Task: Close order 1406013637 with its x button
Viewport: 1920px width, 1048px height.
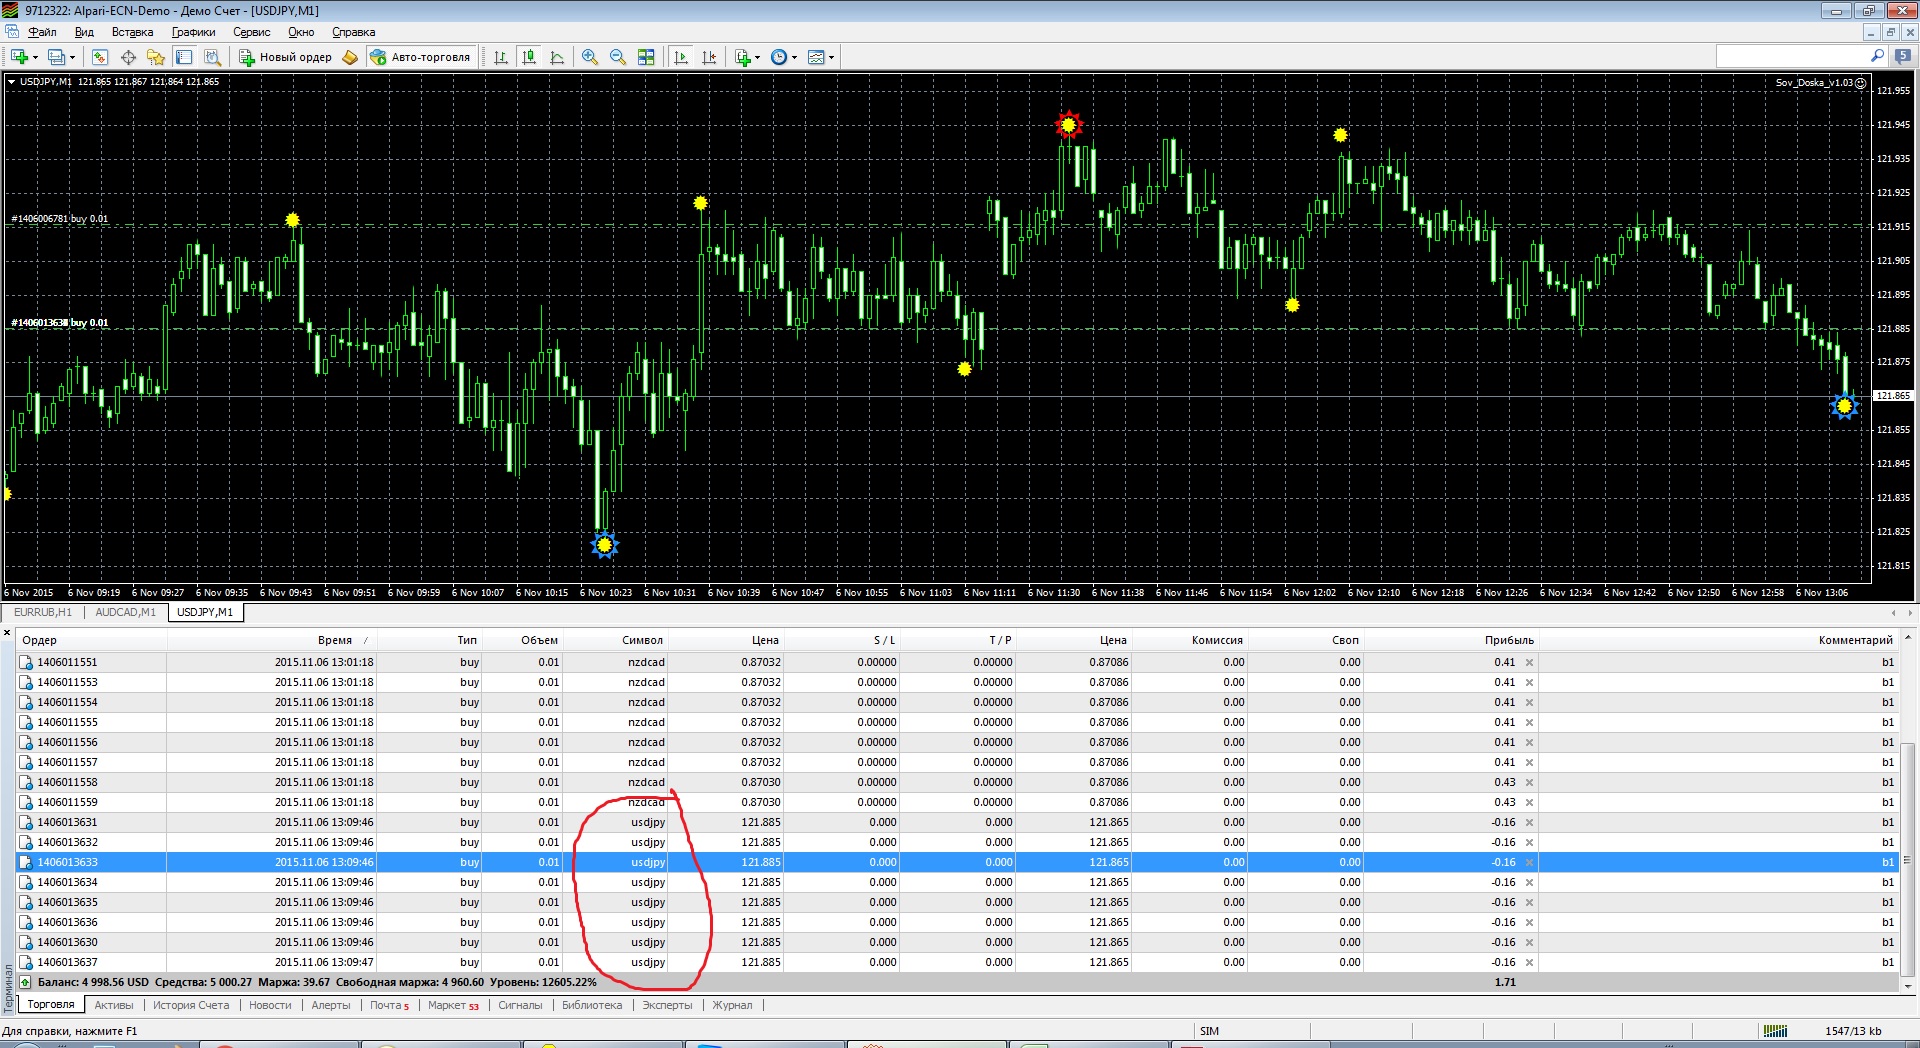Action: 1529,962
